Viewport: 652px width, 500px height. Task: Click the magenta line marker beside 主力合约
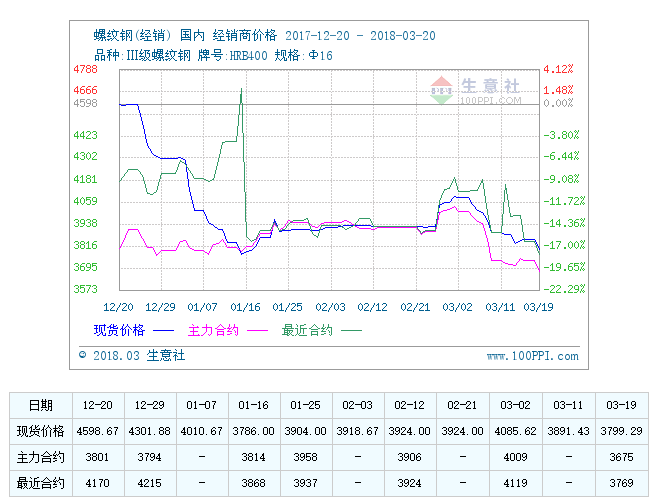pos(258,330)
